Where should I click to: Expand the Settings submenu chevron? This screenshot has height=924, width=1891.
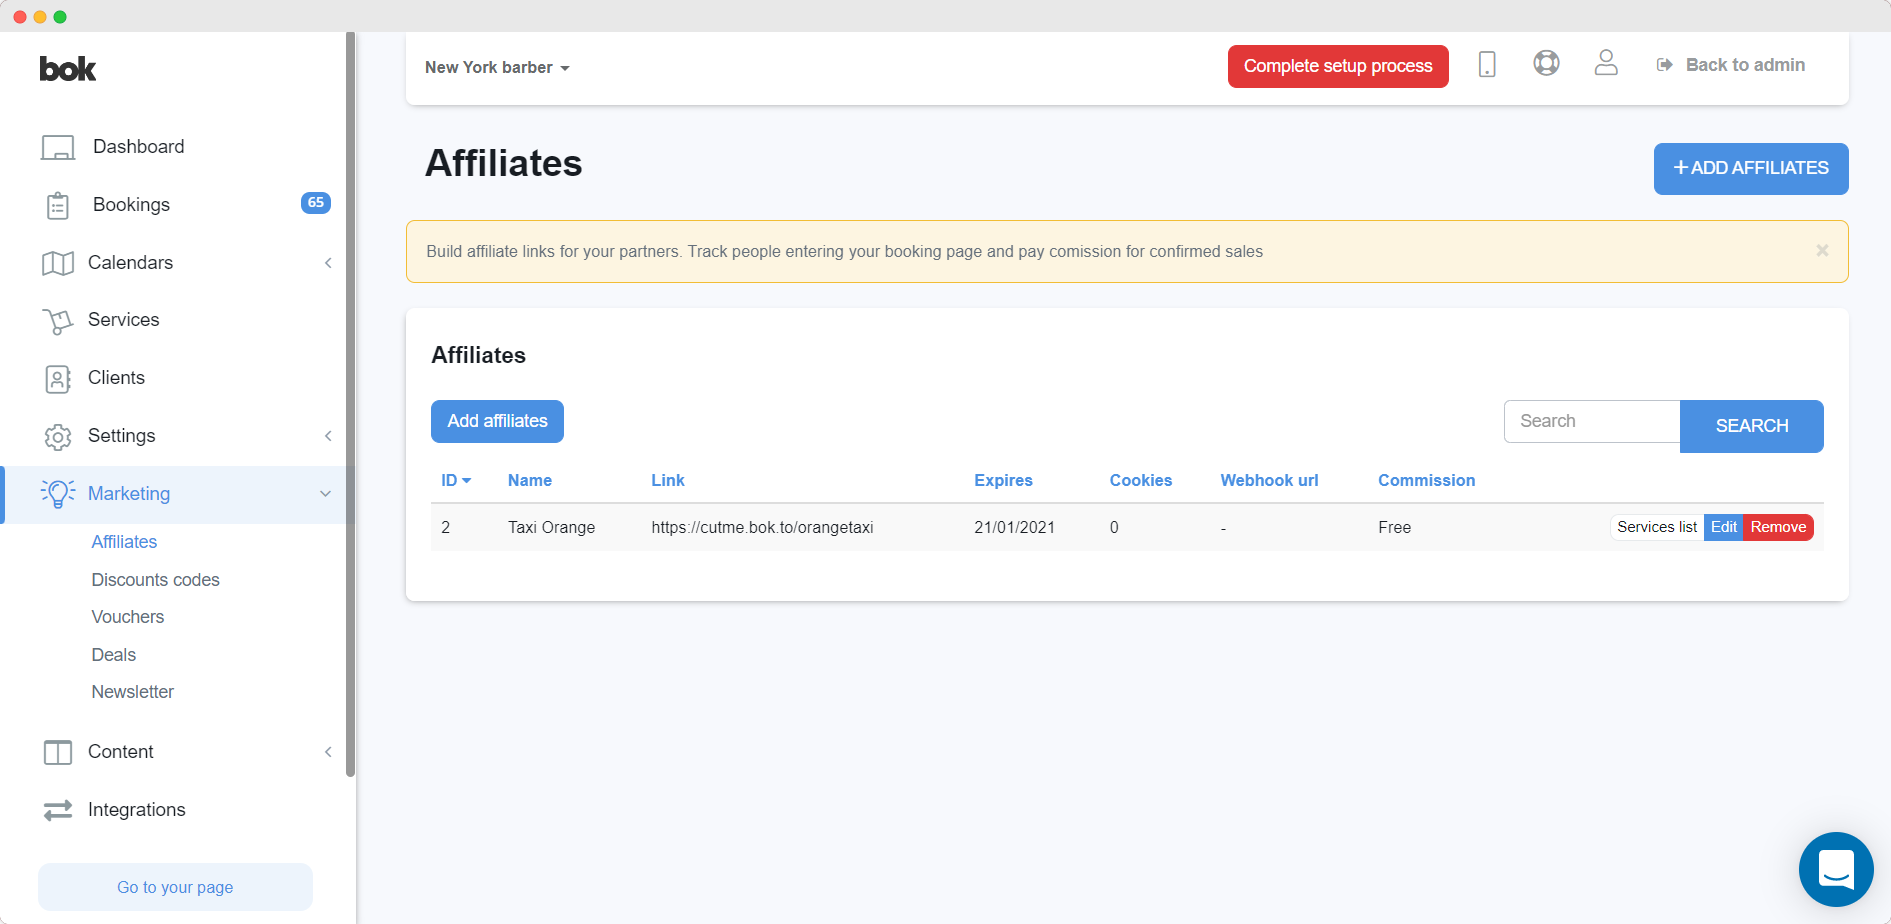click(x=328, y=436)
